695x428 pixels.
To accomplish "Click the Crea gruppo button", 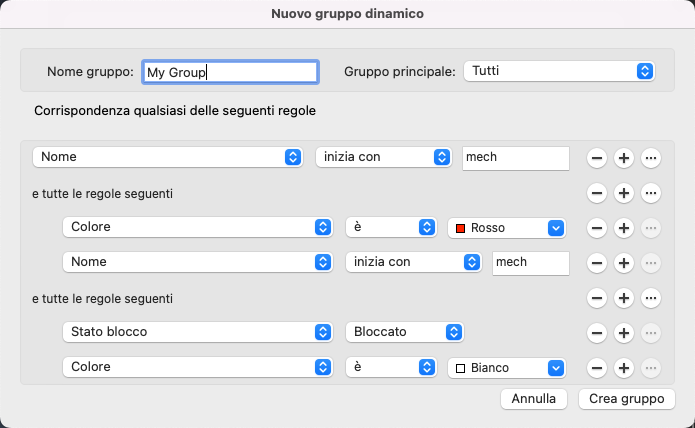I will coord(627,398).
